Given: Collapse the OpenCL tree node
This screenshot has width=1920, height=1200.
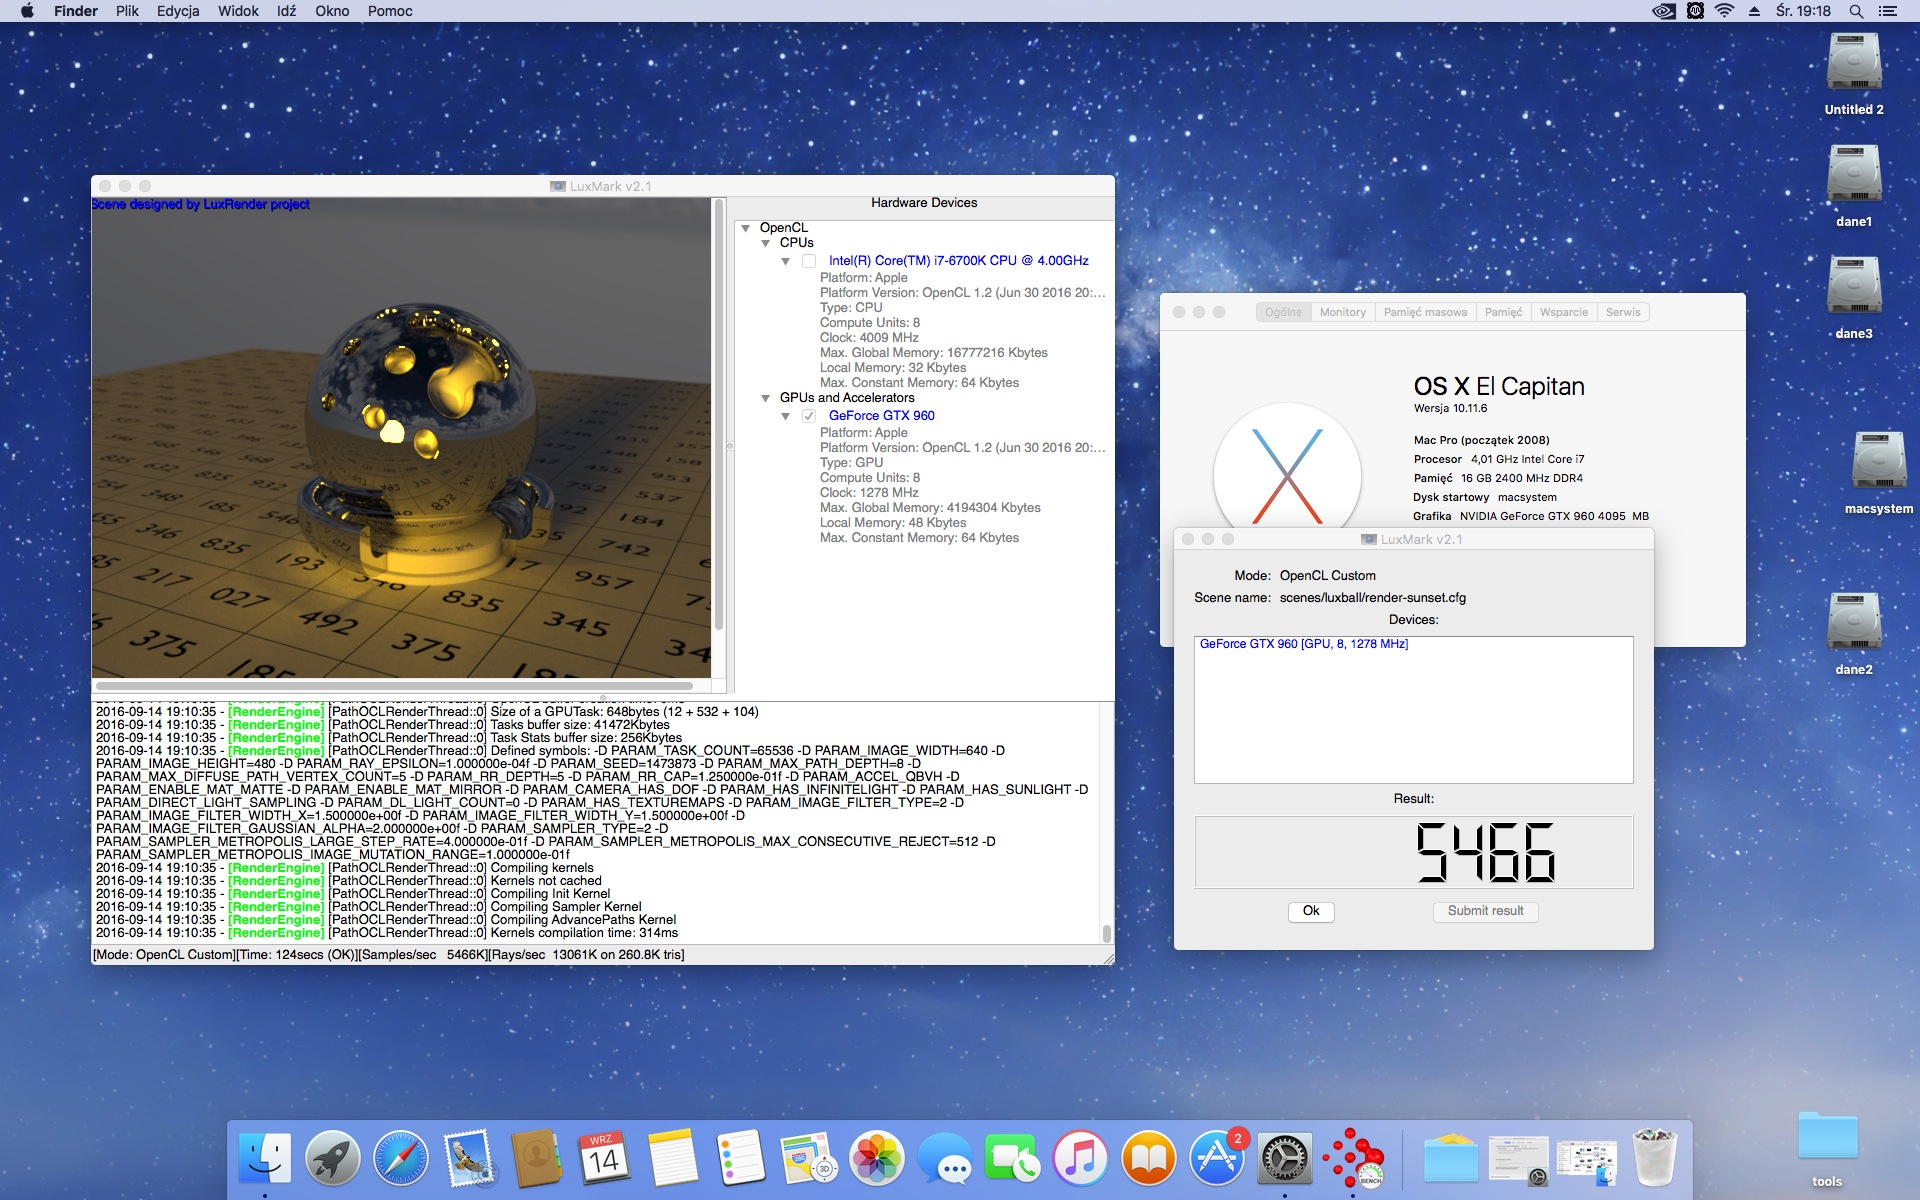Looking at the screenshot, I should pyautogui.click(x=746, y=228).
